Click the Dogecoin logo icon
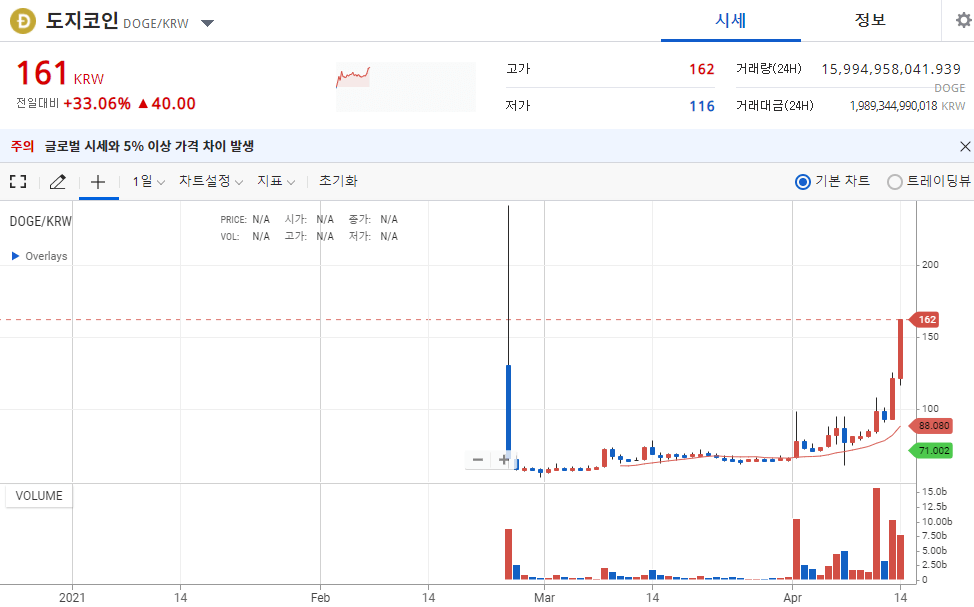The width and height of the screenshot is (974, 607). [23, 22]
